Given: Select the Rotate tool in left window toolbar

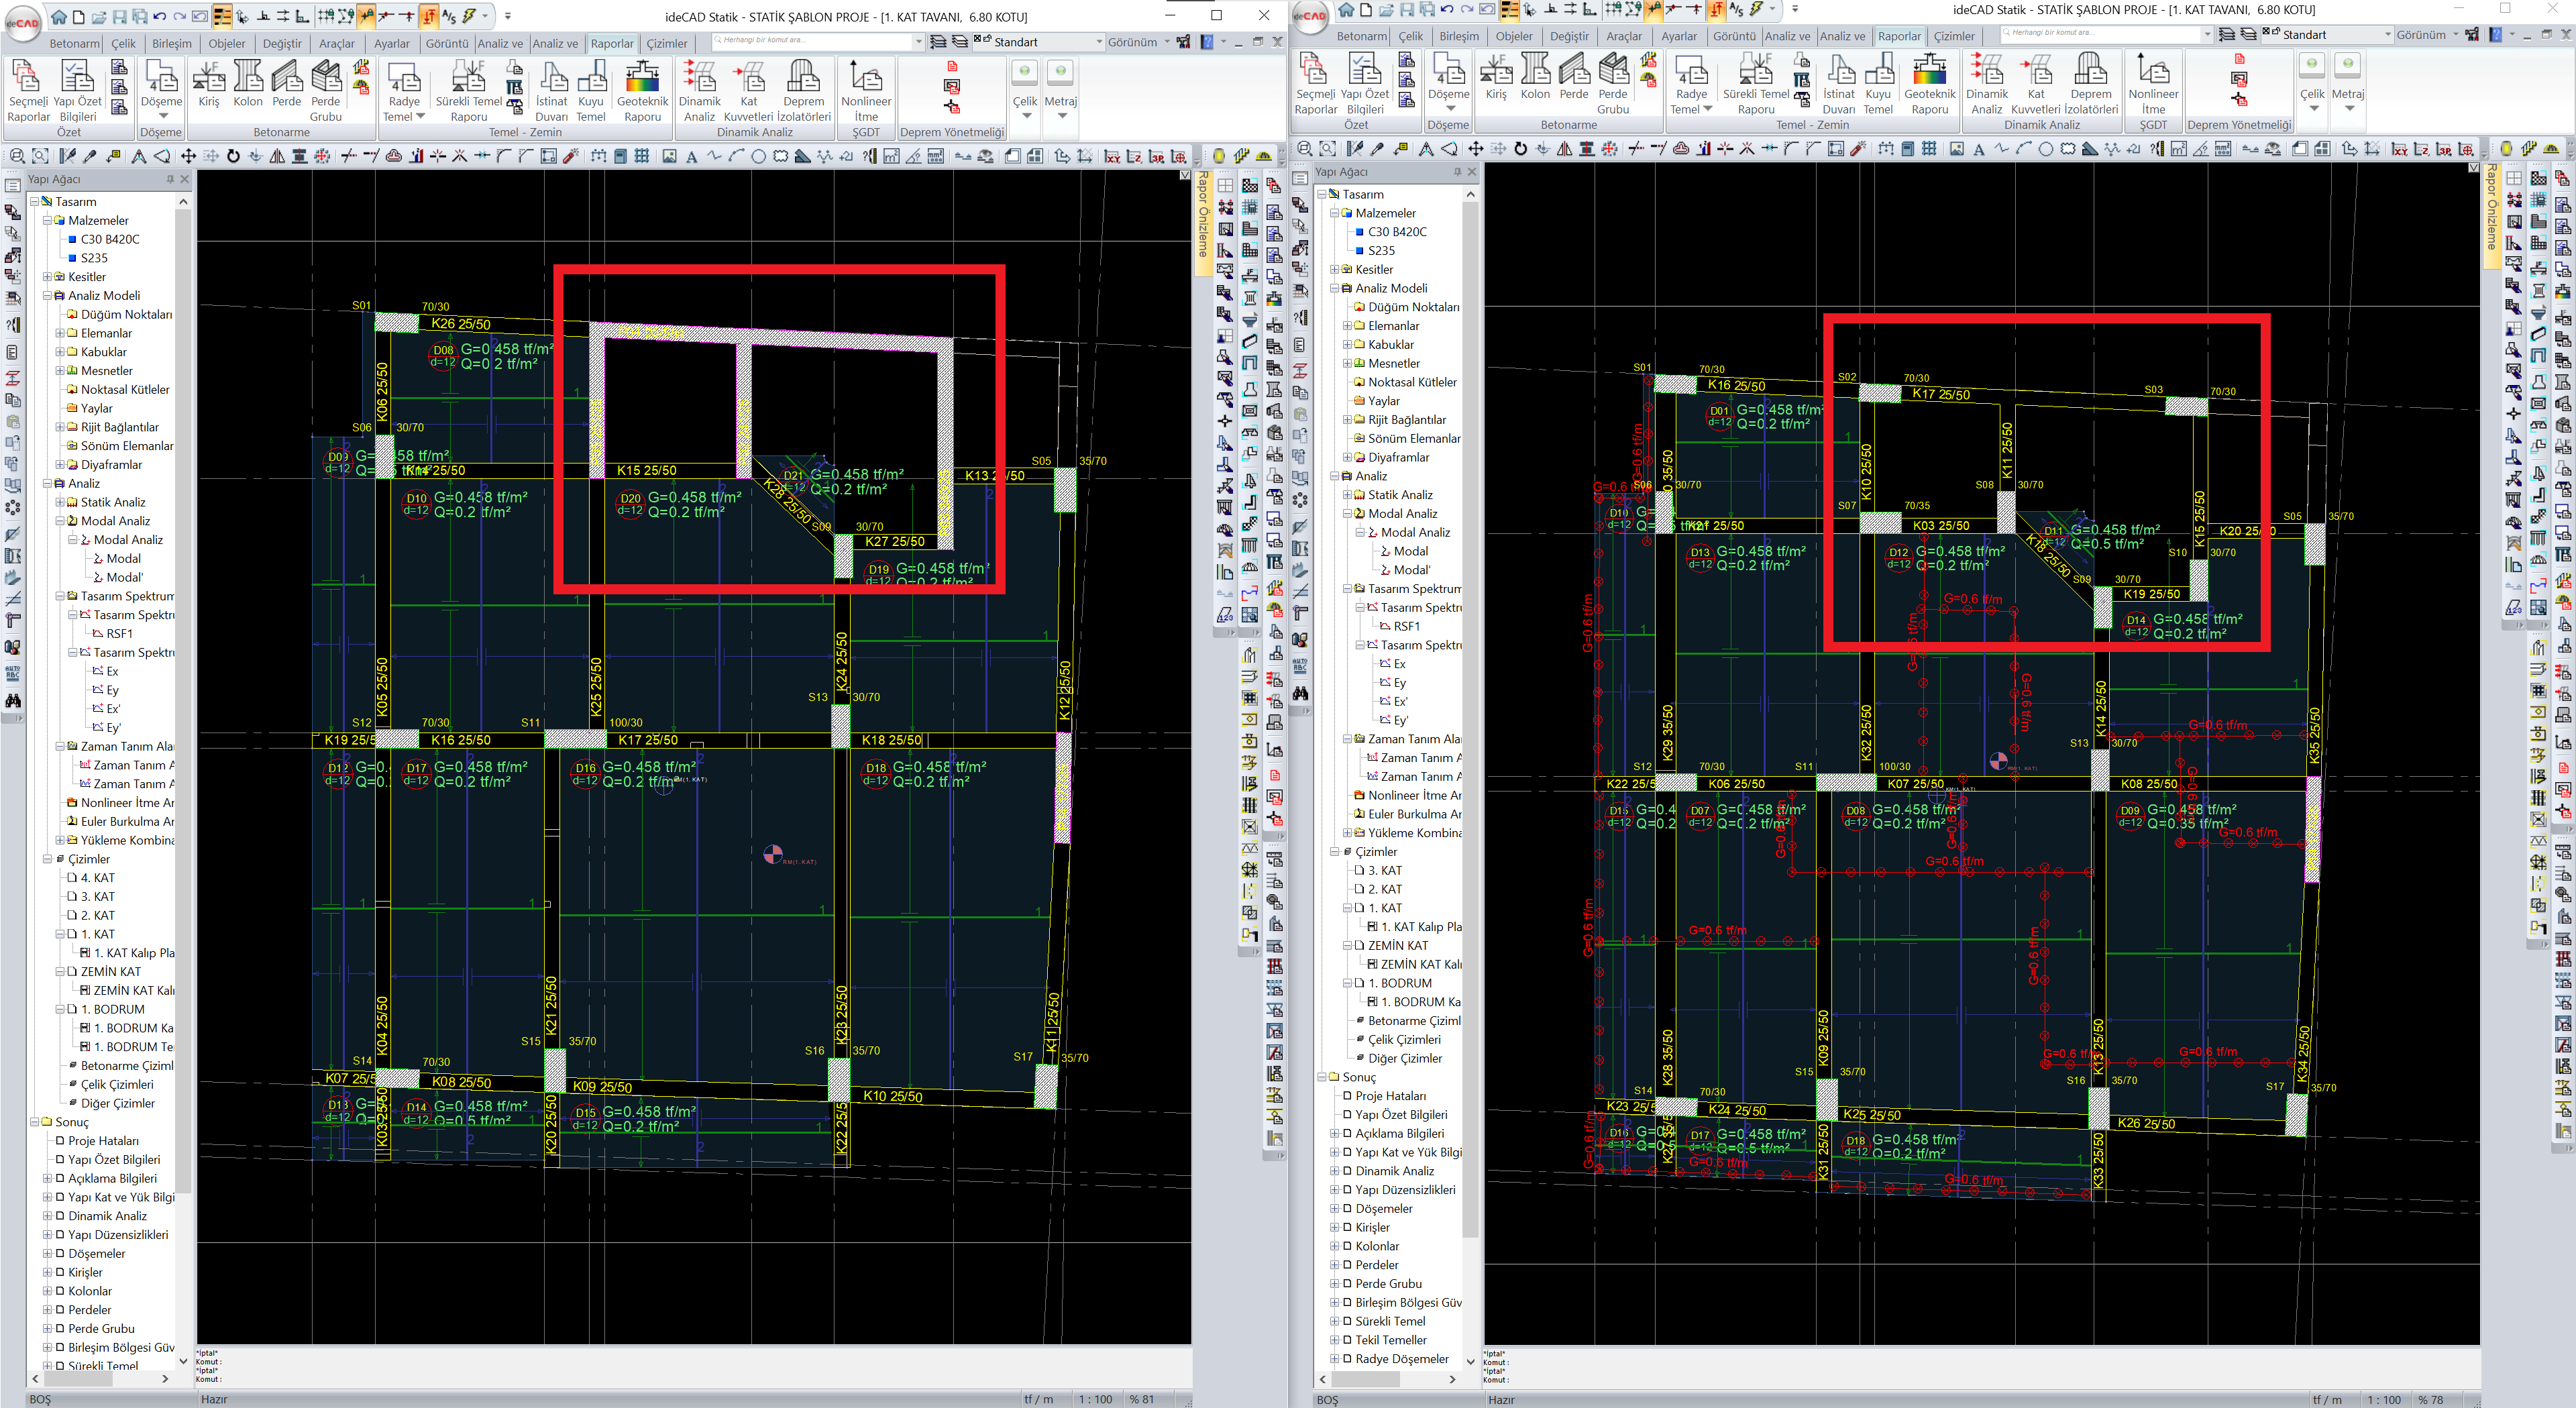Looking at the screenshot, I should pos(233,156).
